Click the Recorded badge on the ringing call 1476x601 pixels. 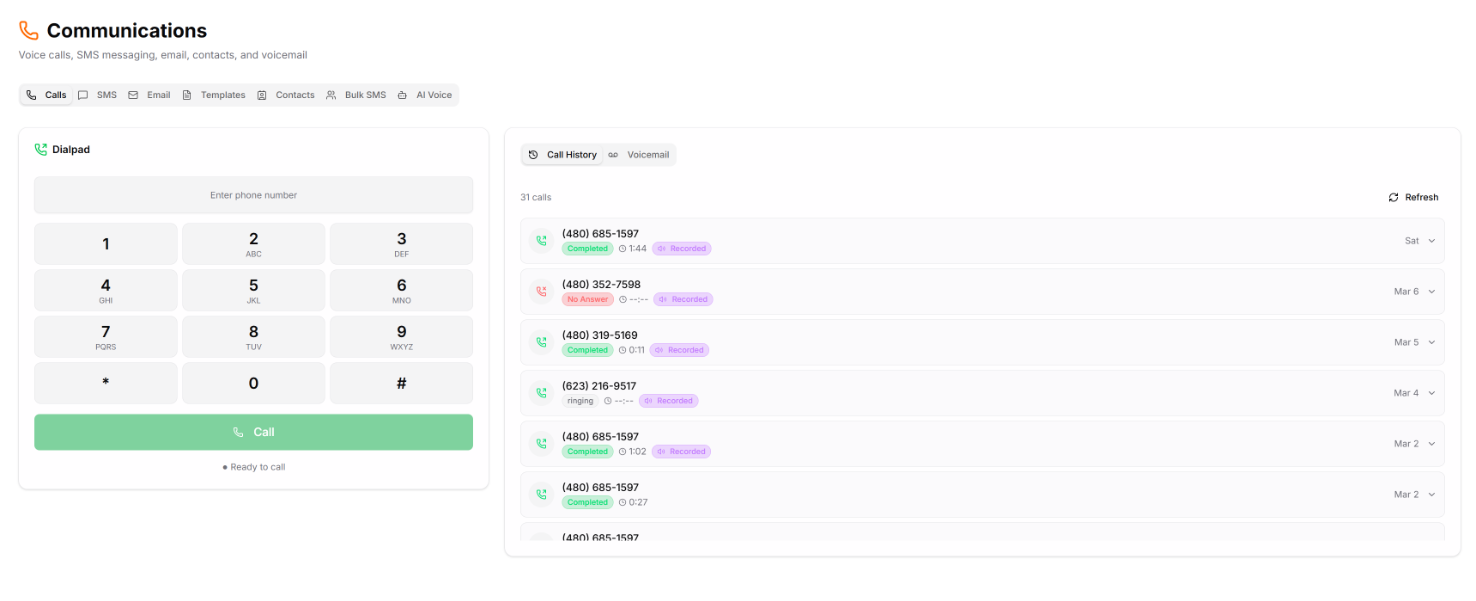(669, 401)
